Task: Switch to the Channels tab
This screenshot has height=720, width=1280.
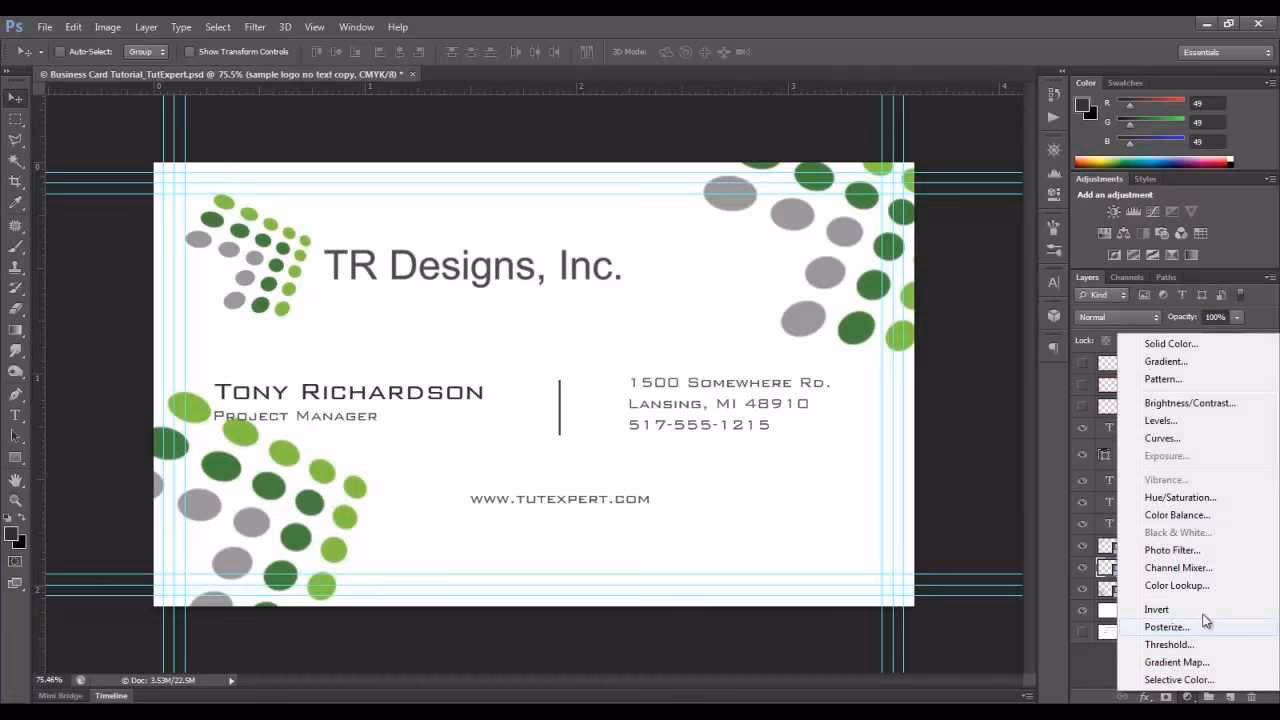Action: tap(1126, 277)
